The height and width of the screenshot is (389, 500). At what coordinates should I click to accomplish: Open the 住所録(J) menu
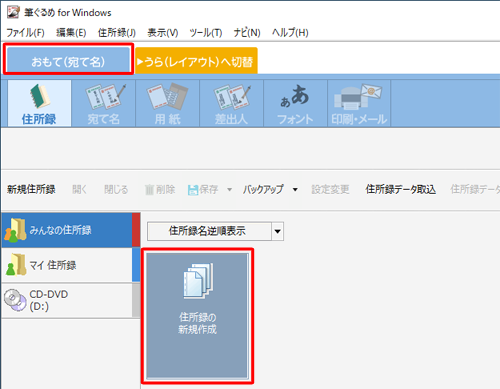point(117,33)
